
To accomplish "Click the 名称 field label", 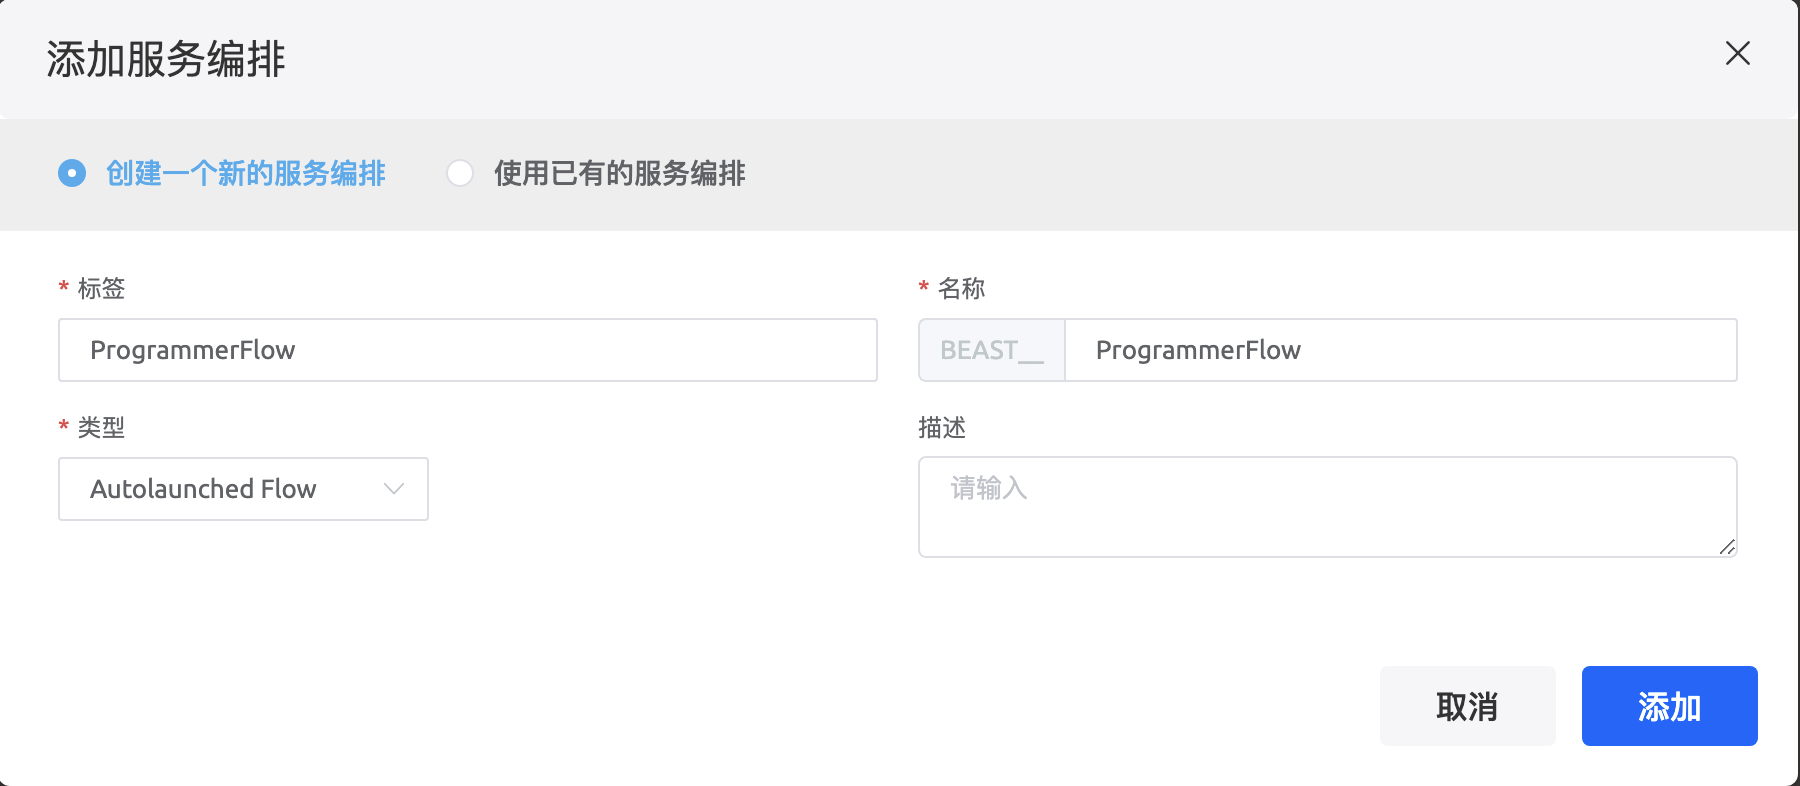I will point(961,289).
